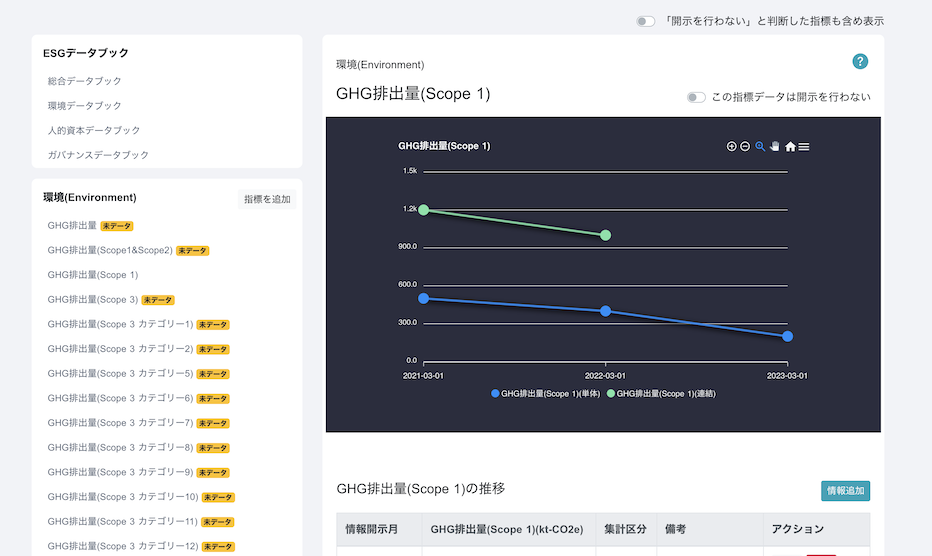Open the help question mark icon
Image resolution: width=932 pixels, height=556 pixels.
pyautogui.click(x=860, y=62)
